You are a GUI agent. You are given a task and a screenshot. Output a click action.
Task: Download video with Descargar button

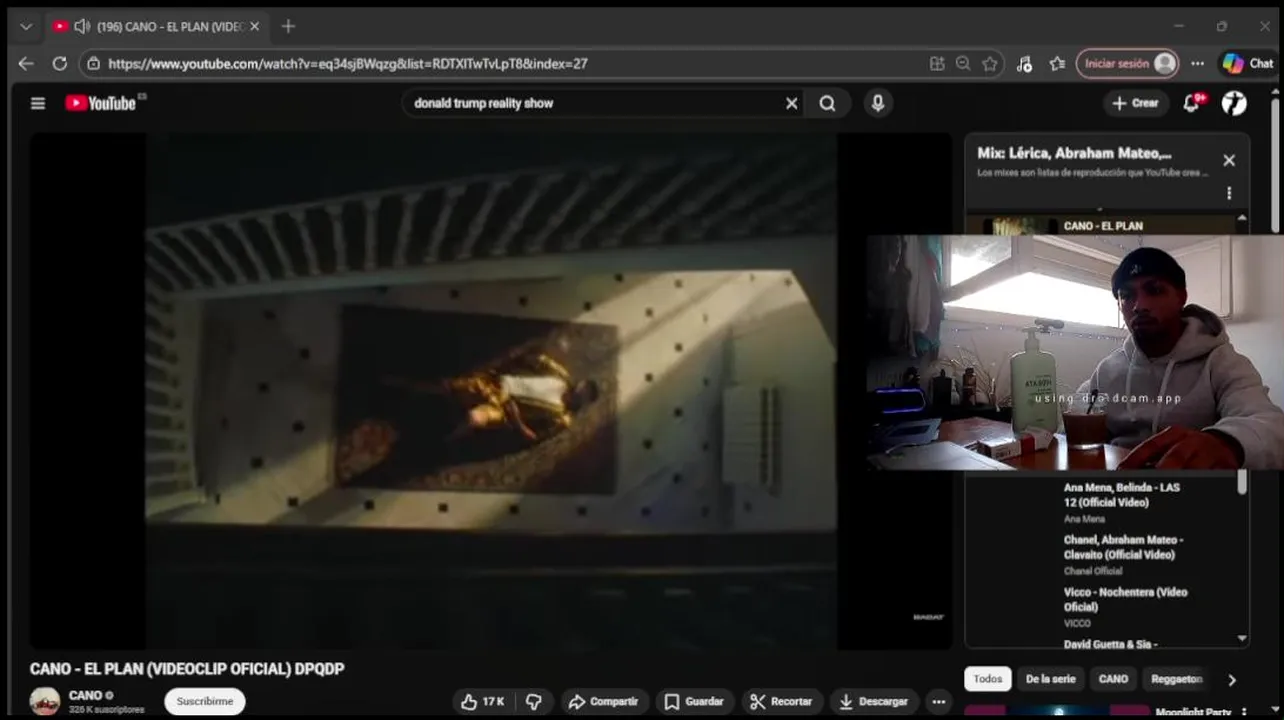(x=874, y=701)
